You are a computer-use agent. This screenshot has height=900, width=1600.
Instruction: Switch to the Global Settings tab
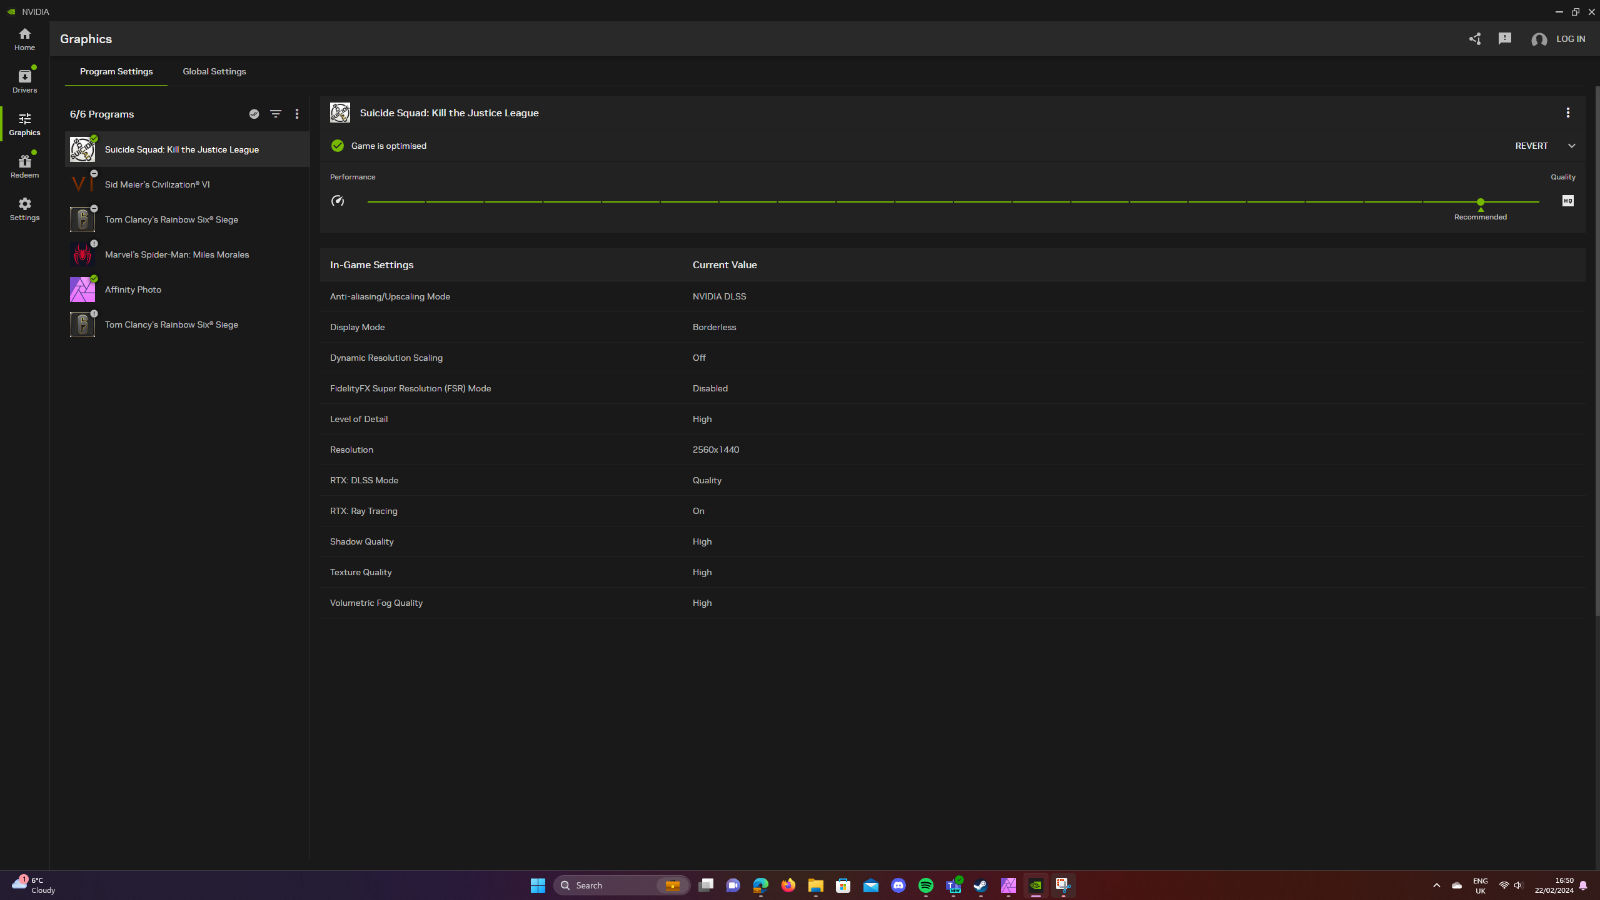coord(214,71)
